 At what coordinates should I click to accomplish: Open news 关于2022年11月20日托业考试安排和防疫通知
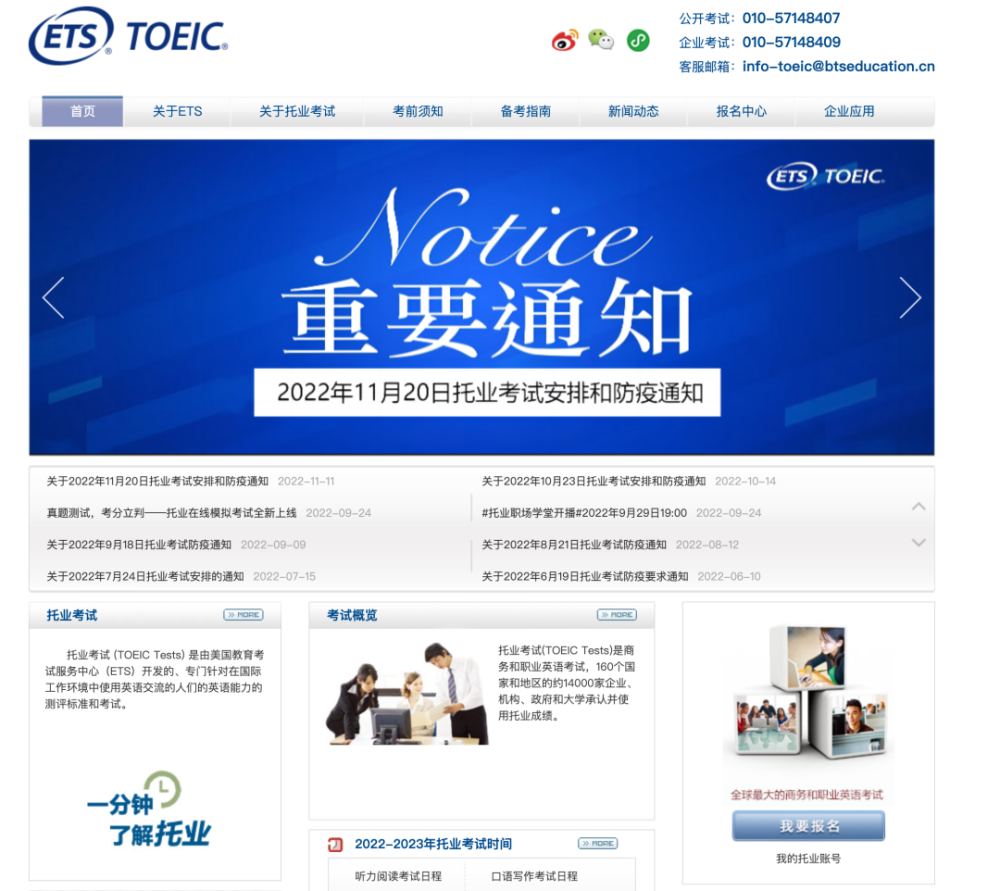[x=158, y=481]
